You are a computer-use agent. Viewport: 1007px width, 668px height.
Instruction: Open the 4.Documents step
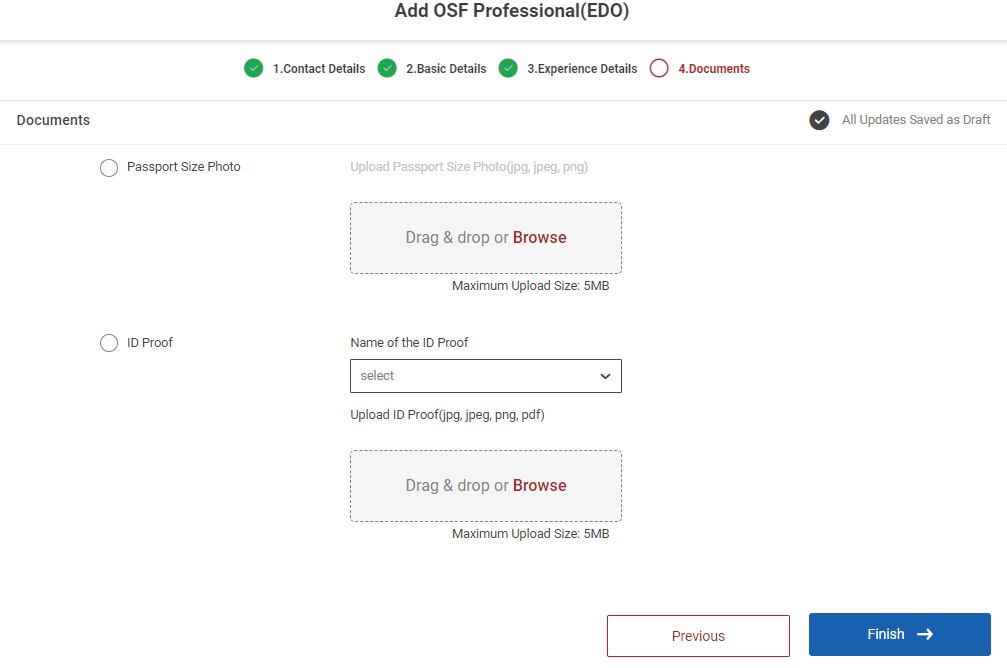pyautogui.click(x=714, y=69)
